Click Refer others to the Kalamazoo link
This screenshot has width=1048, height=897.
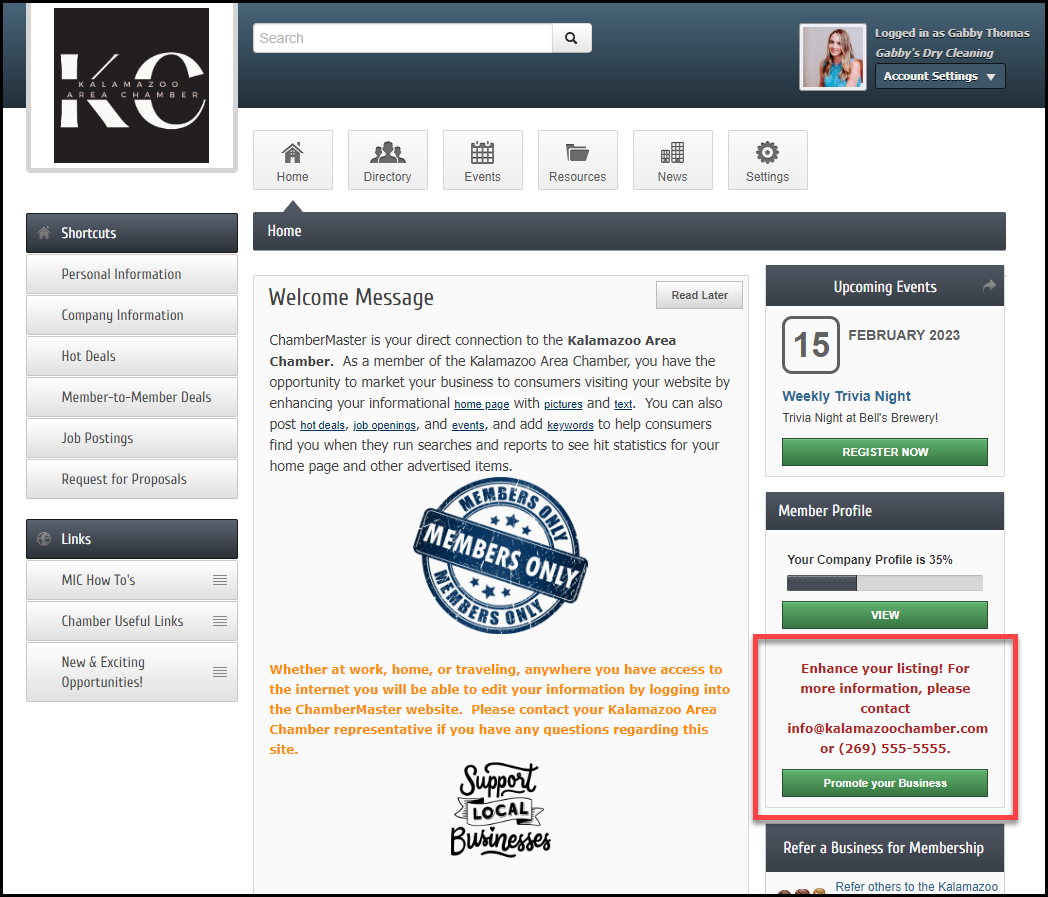click(x=916, y=886)
